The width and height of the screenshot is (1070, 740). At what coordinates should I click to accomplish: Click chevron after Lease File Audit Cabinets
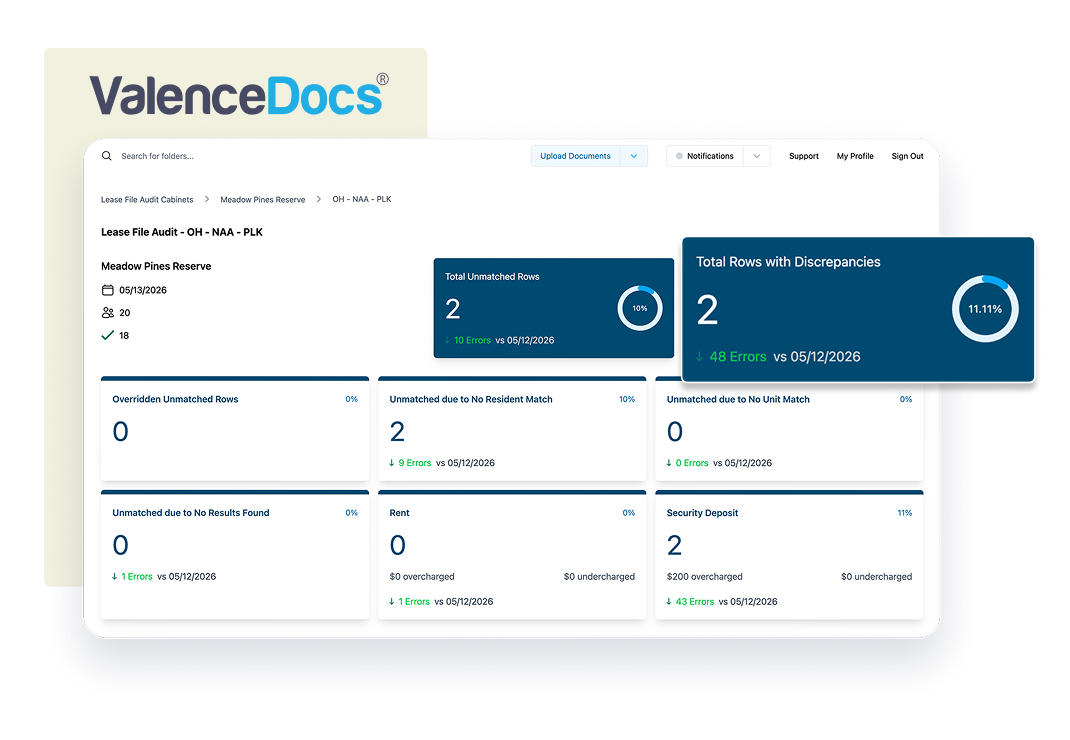pos(207,199)
